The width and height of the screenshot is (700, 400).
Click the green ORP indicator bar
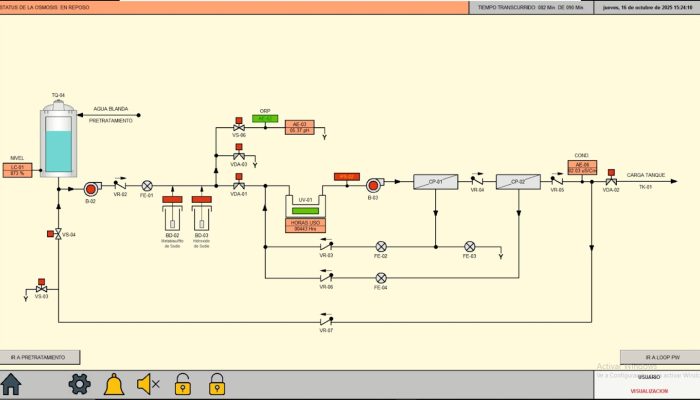pyautogui.click(x=265, y=119)
